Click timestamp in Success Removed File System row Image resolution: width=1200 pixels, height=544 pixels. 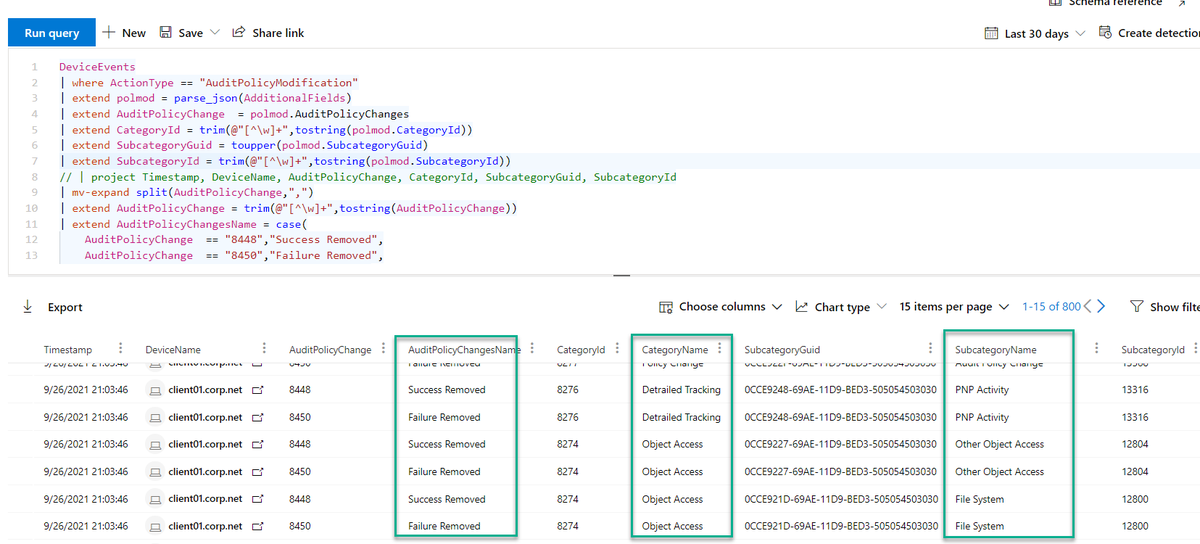86,498
